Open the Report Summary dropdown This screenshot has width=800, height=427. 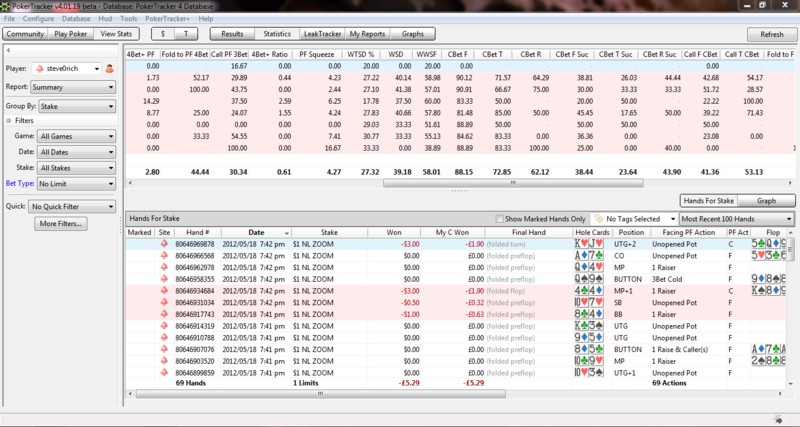(x=73, y=87)
